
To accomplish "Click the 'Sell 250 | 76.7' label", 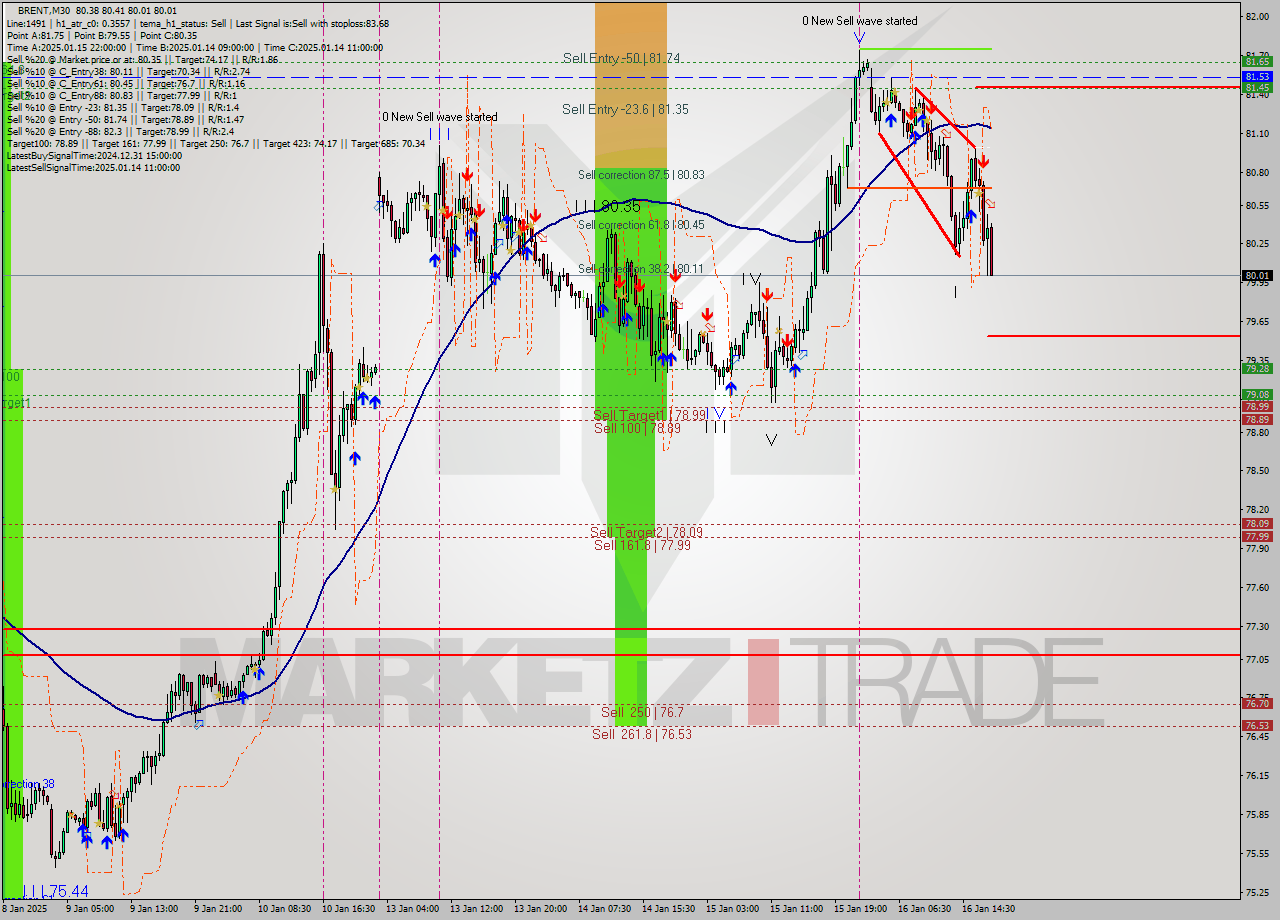I will coord(642,712).
